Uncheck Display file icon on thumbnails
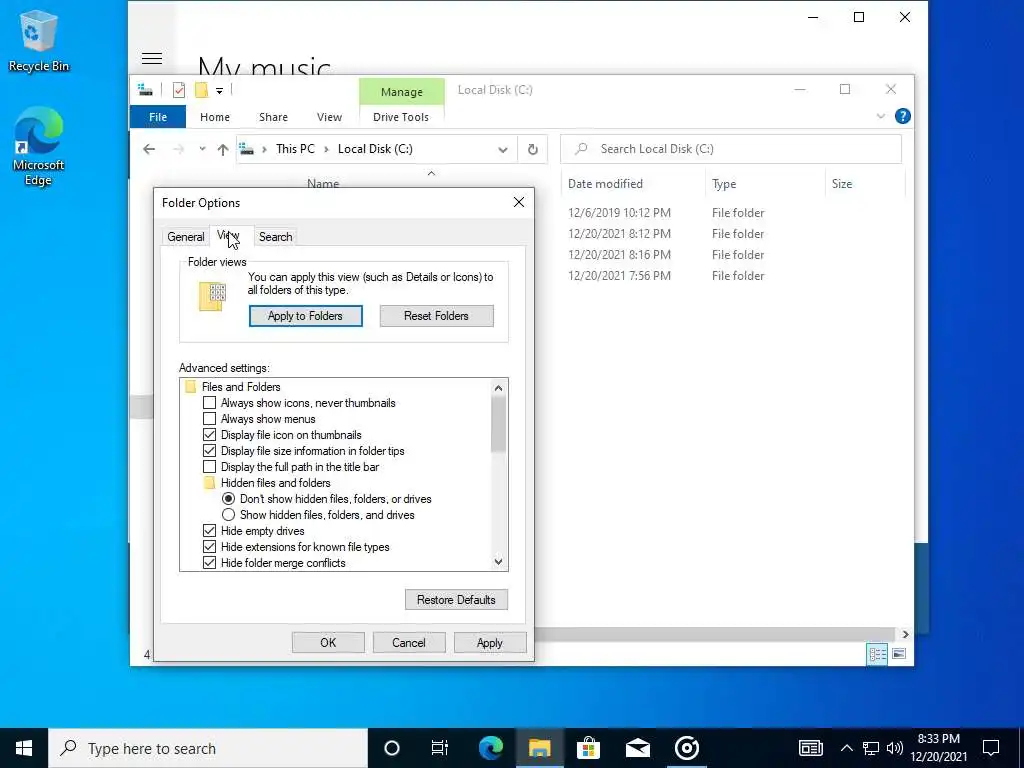 209,435
